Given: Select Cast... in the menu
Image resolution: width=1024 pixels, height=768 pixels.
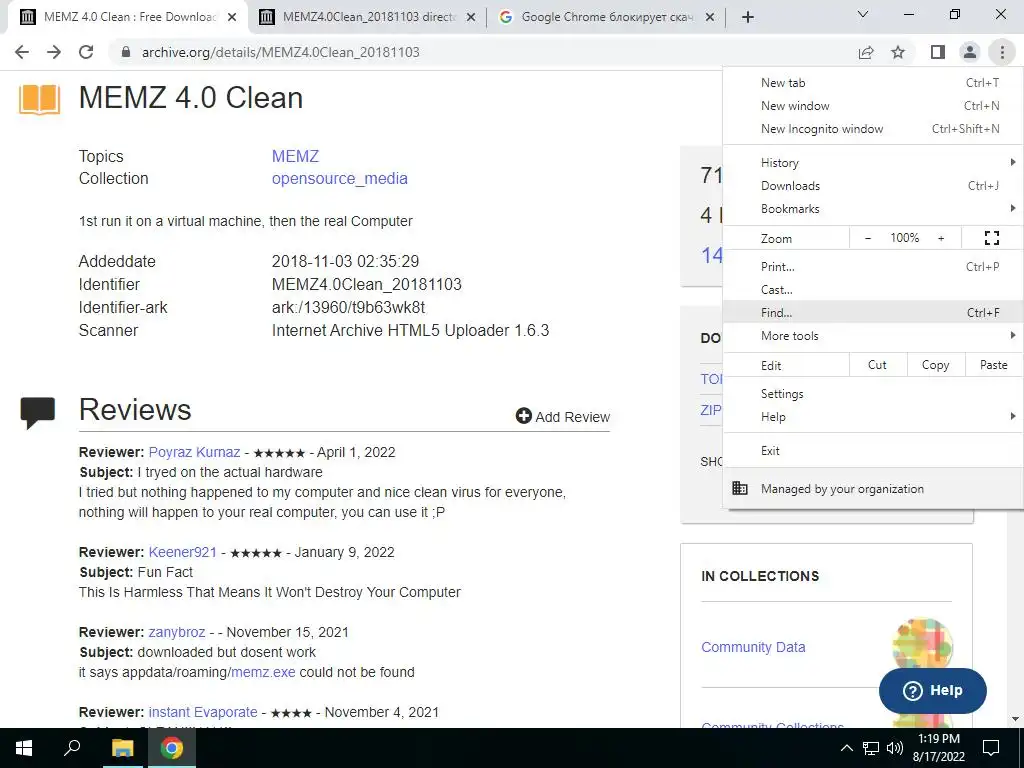Looking at the screenshot, I should pos(873,289).
